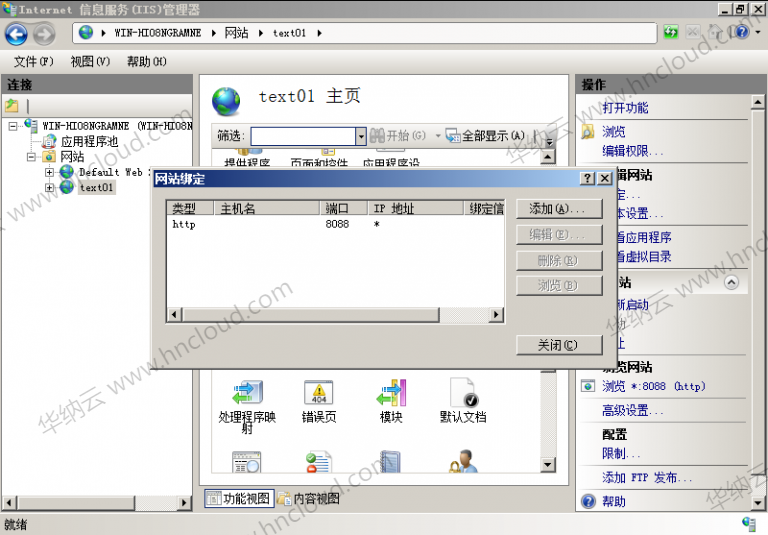This screenshot has width=768, height=535.
Task: Click the 筛选 filter input field
Action: [303, 136]
